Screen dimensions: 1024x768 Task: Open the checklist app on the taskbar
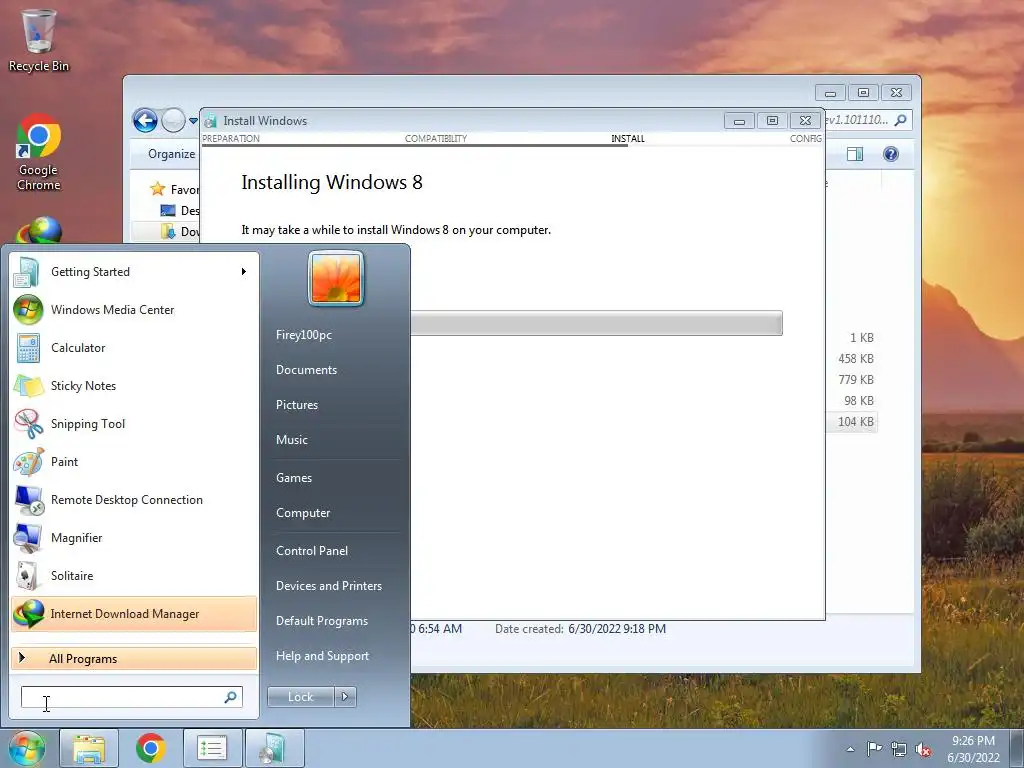212,748
